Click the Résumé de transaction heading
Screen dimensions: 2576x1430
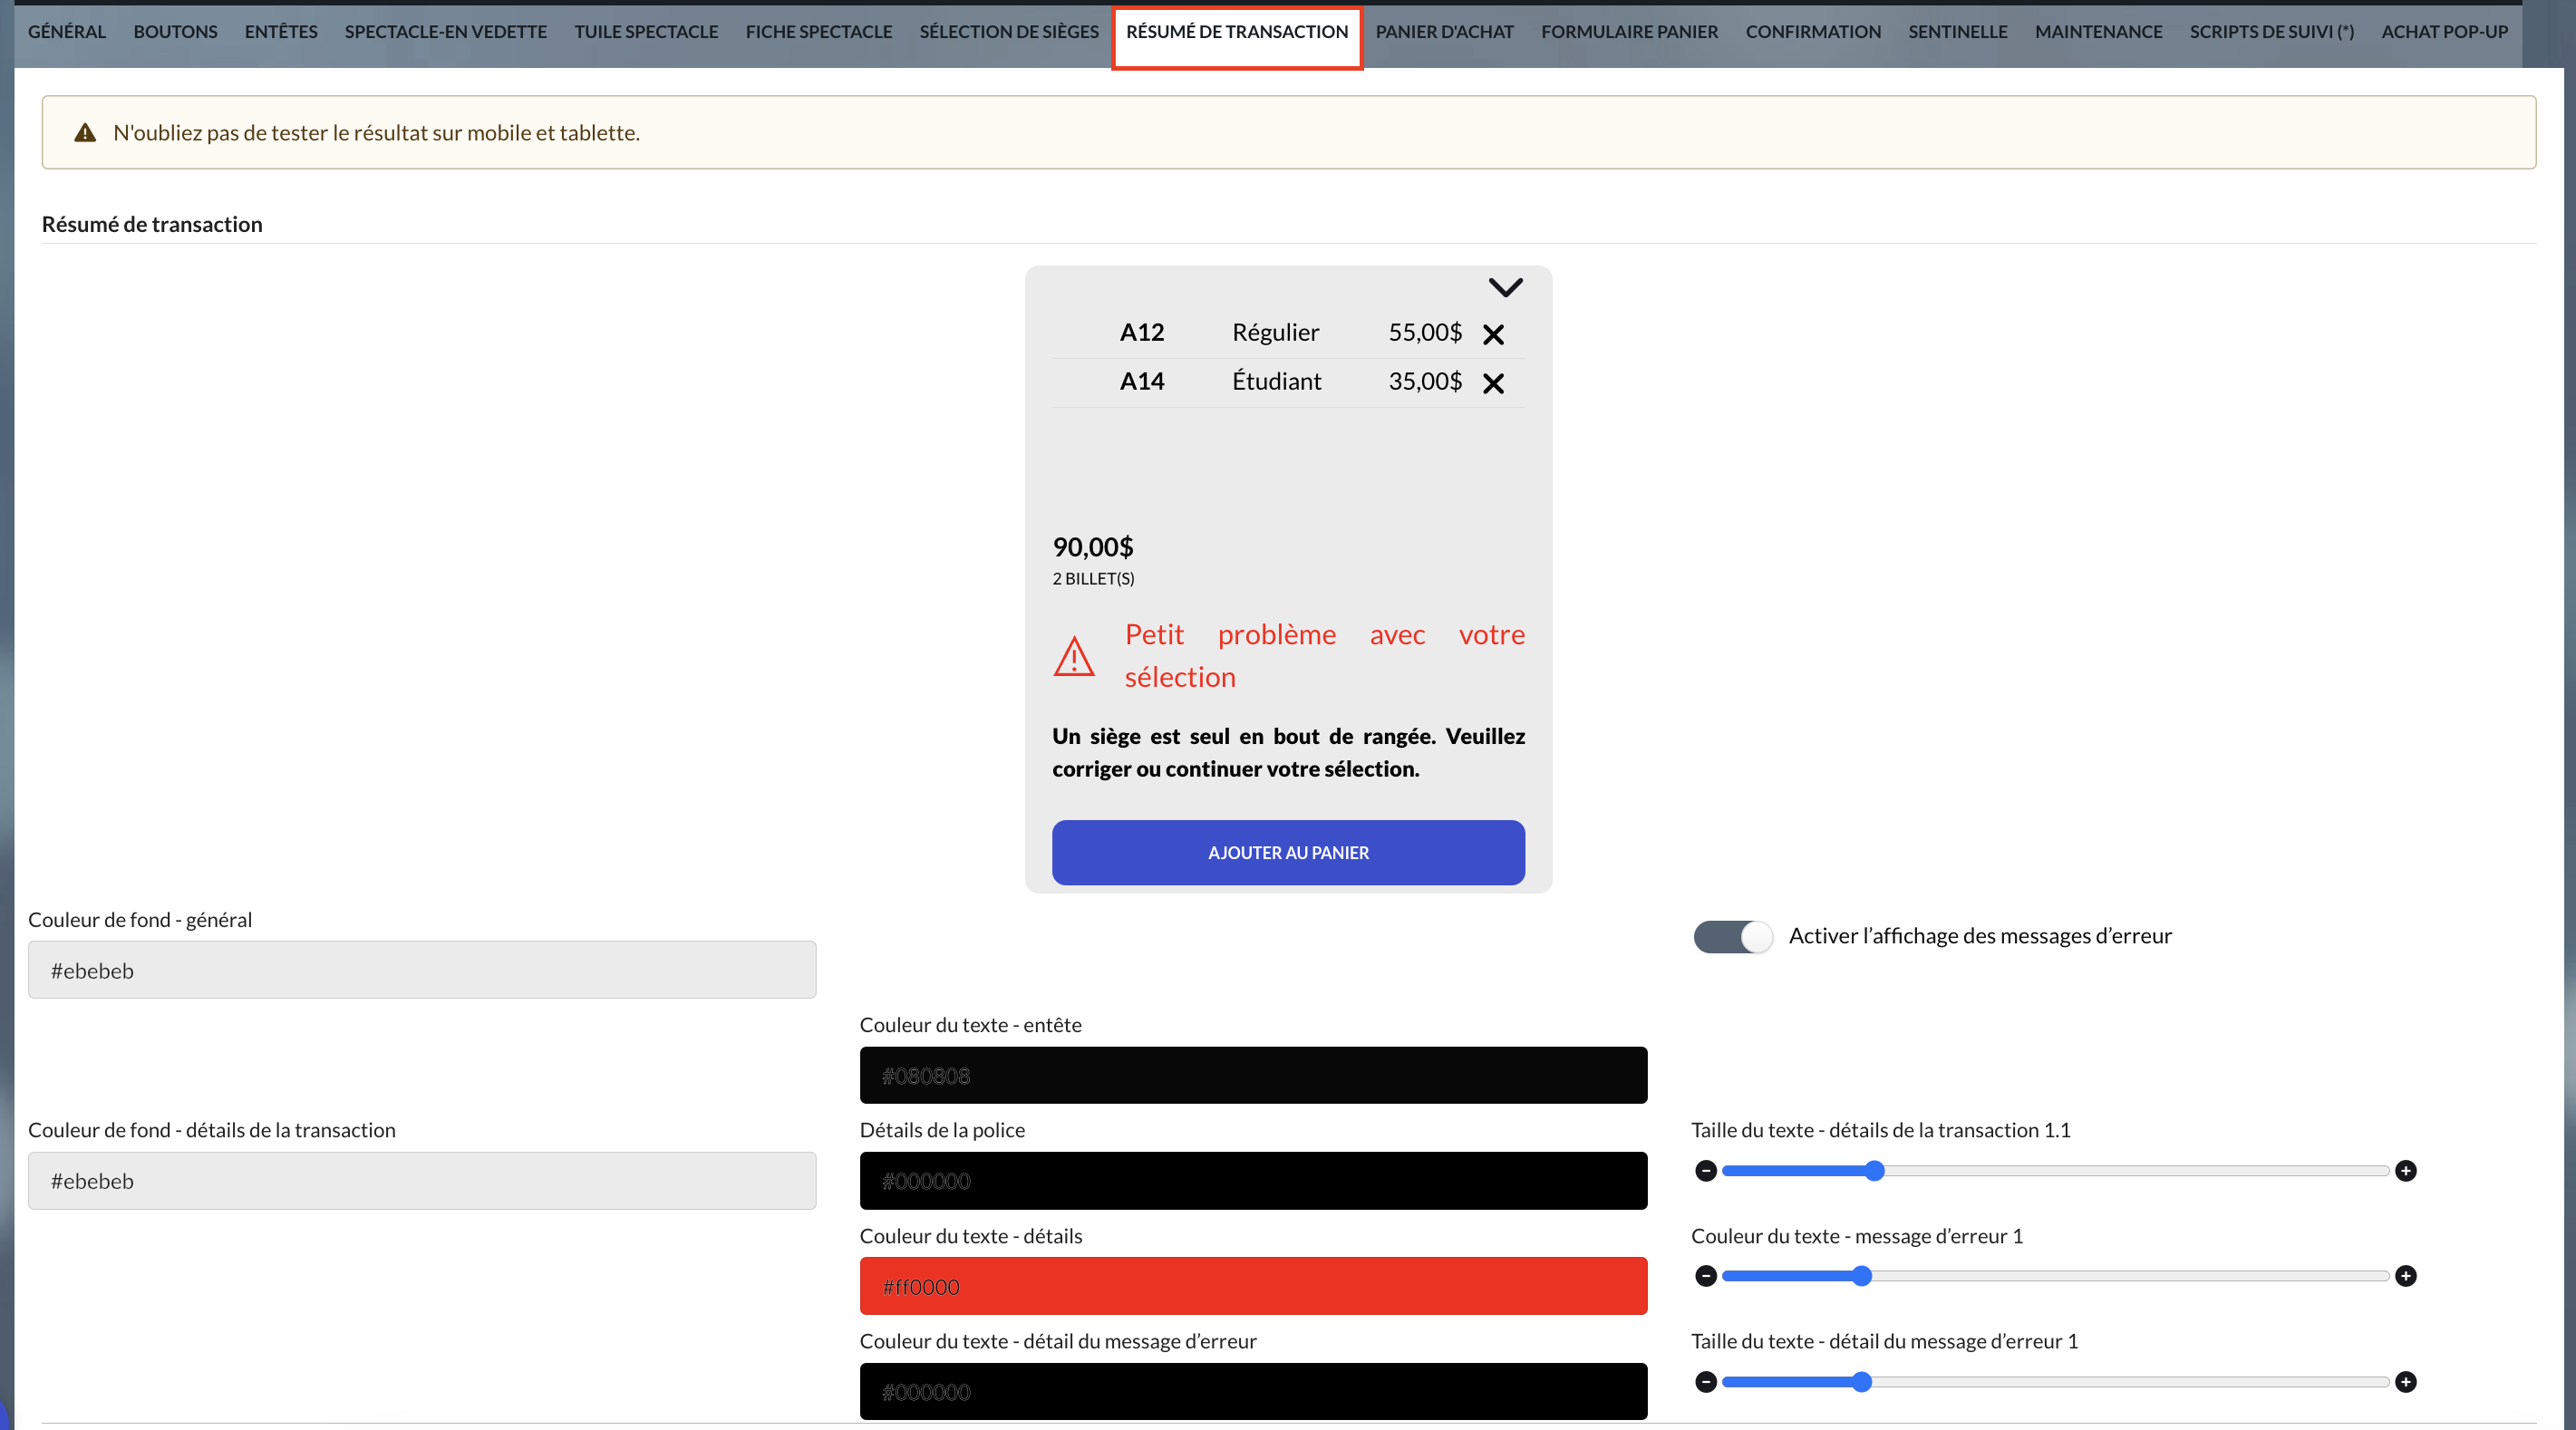coord(152,224)
